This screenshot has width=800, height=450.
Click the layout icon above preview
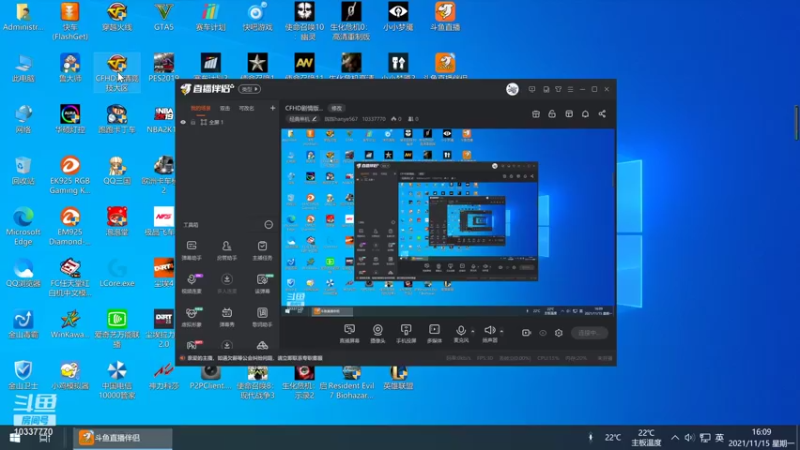tap(569, 114)
